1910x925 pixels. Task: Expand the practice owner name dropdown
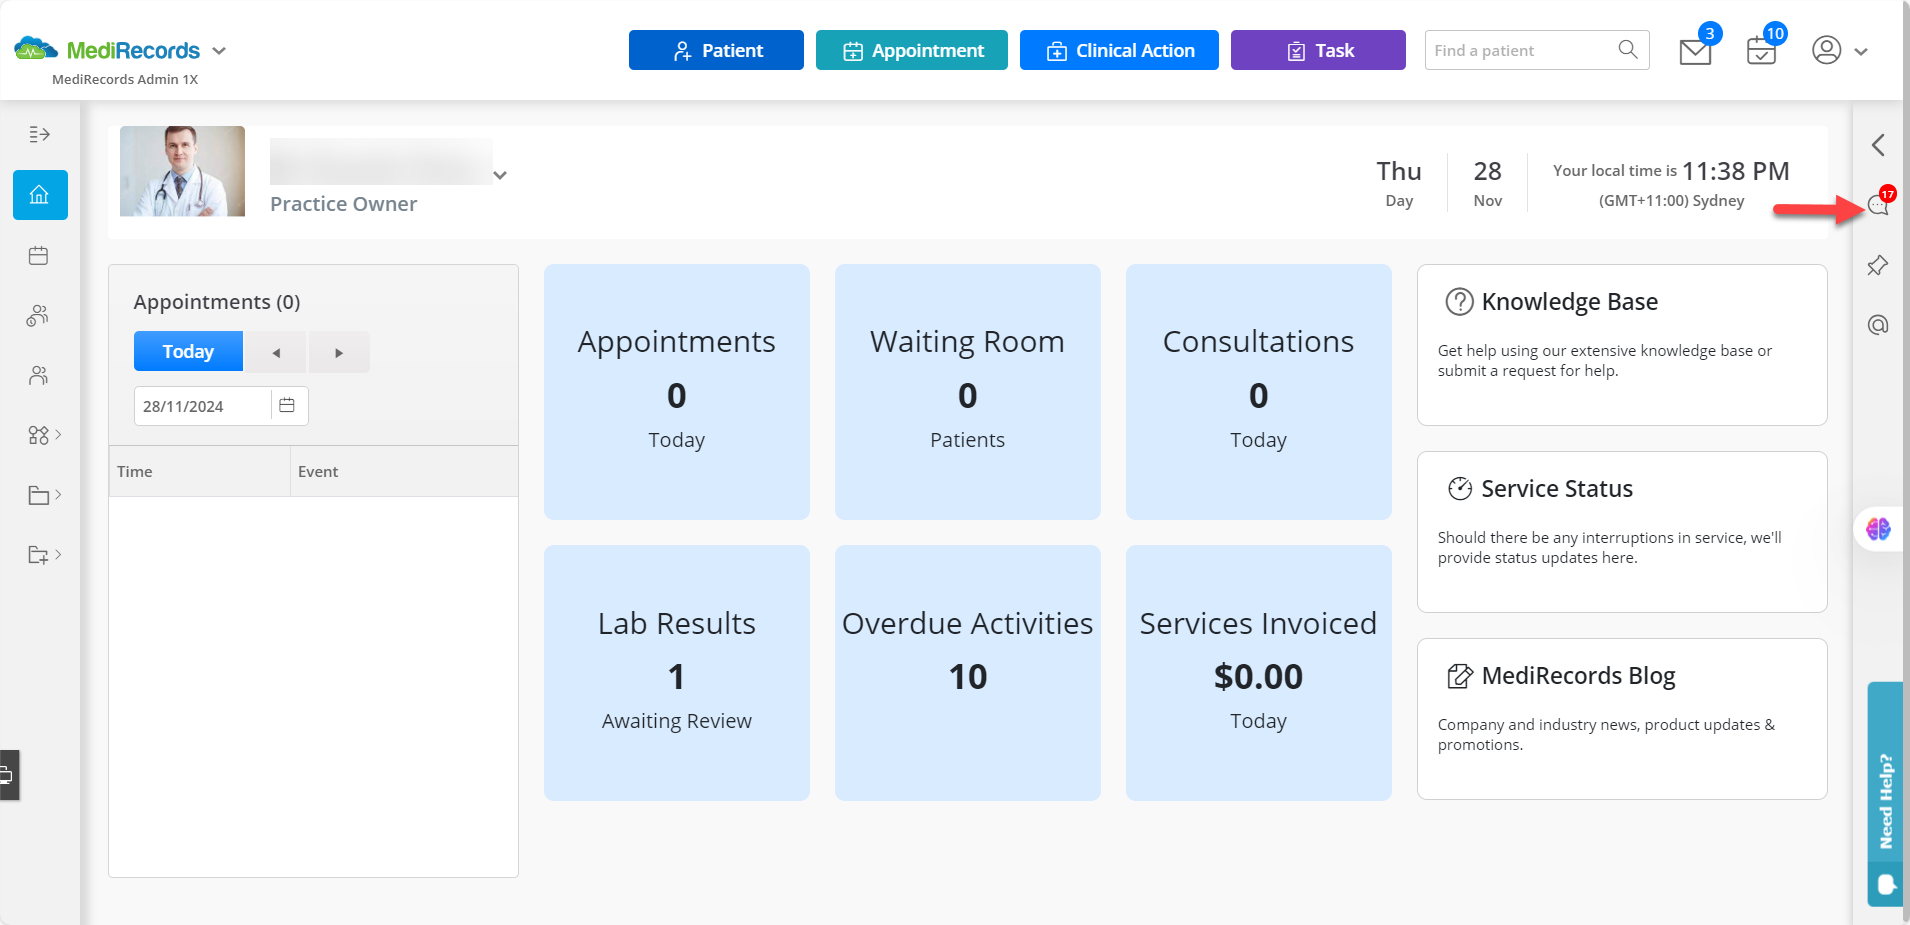point(500,175)
